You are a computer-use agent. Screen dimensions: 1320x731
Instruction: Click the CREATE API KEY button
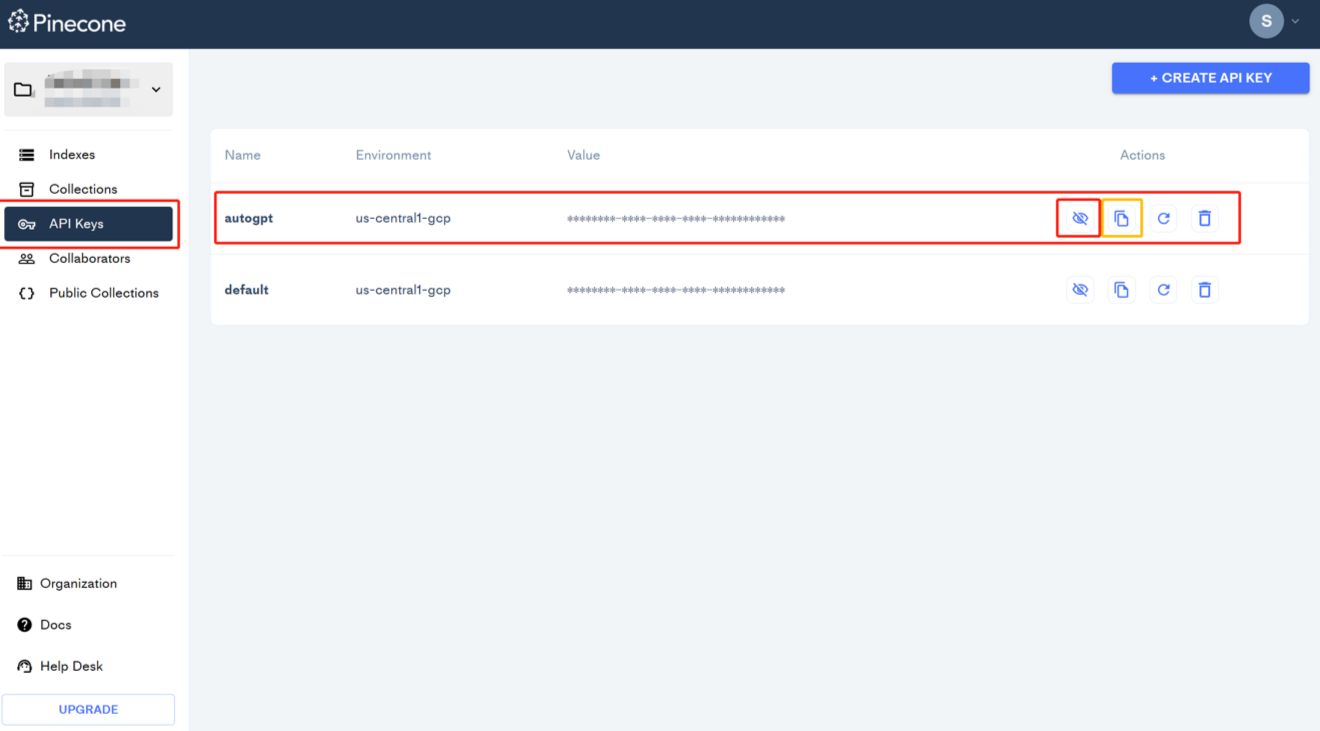click(x=1210, y=78)
